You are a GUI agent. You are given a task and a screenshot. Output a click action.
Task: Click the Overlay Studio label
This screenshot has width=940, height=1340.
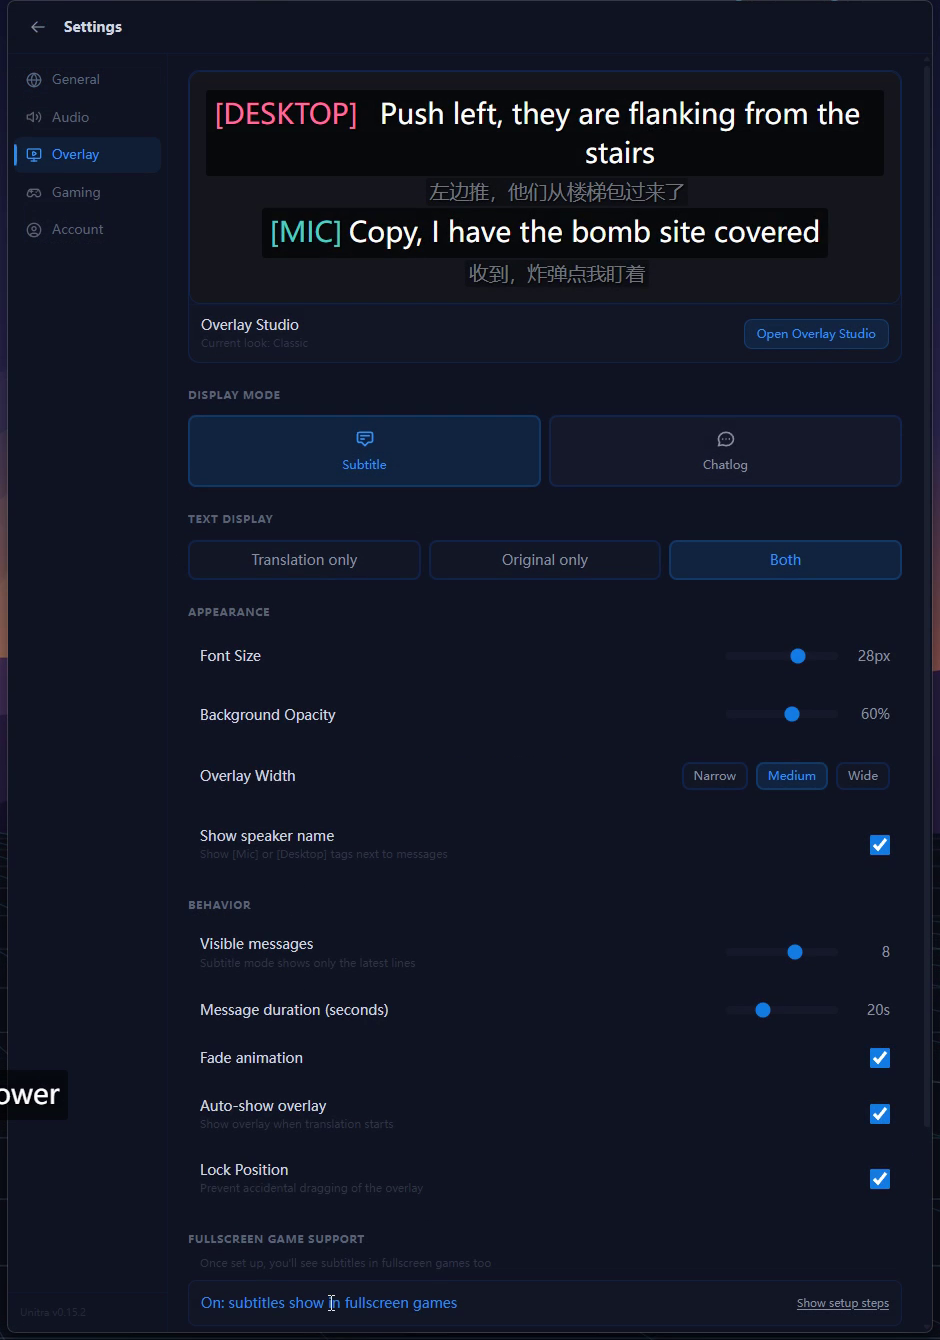tap(250, 325)
